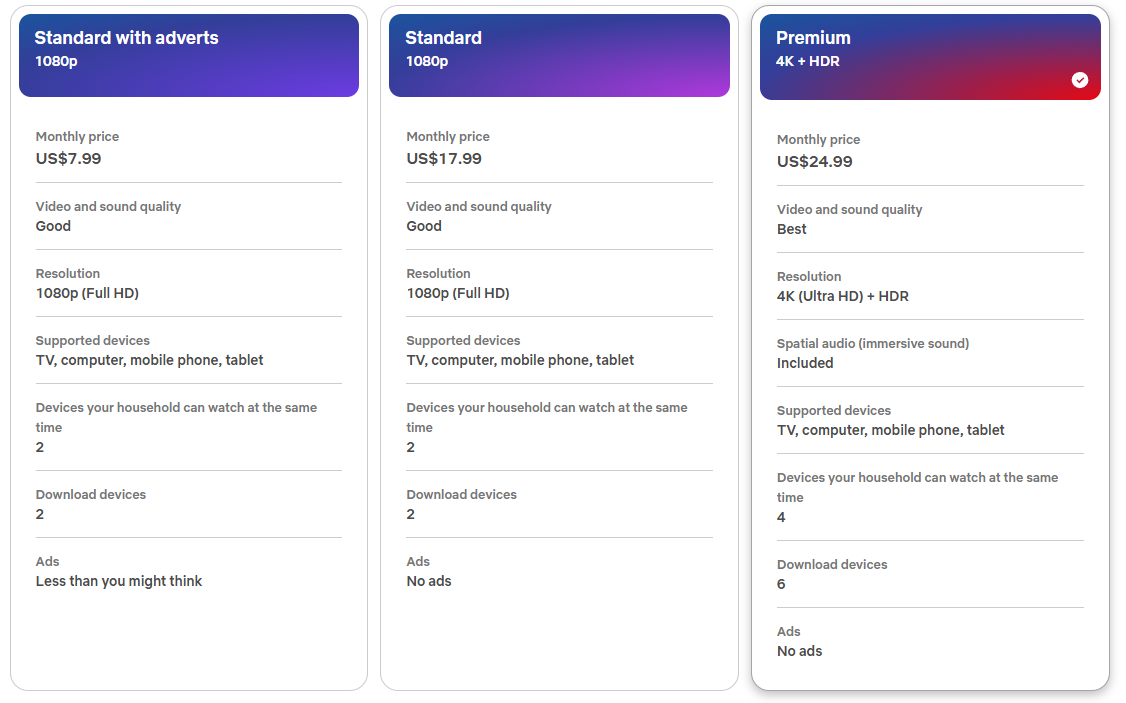This screenshot has height=703, width=1126.
Task: Click "4K (Ultra HD) + HDR" resolution value
Action: coord(843,296)
